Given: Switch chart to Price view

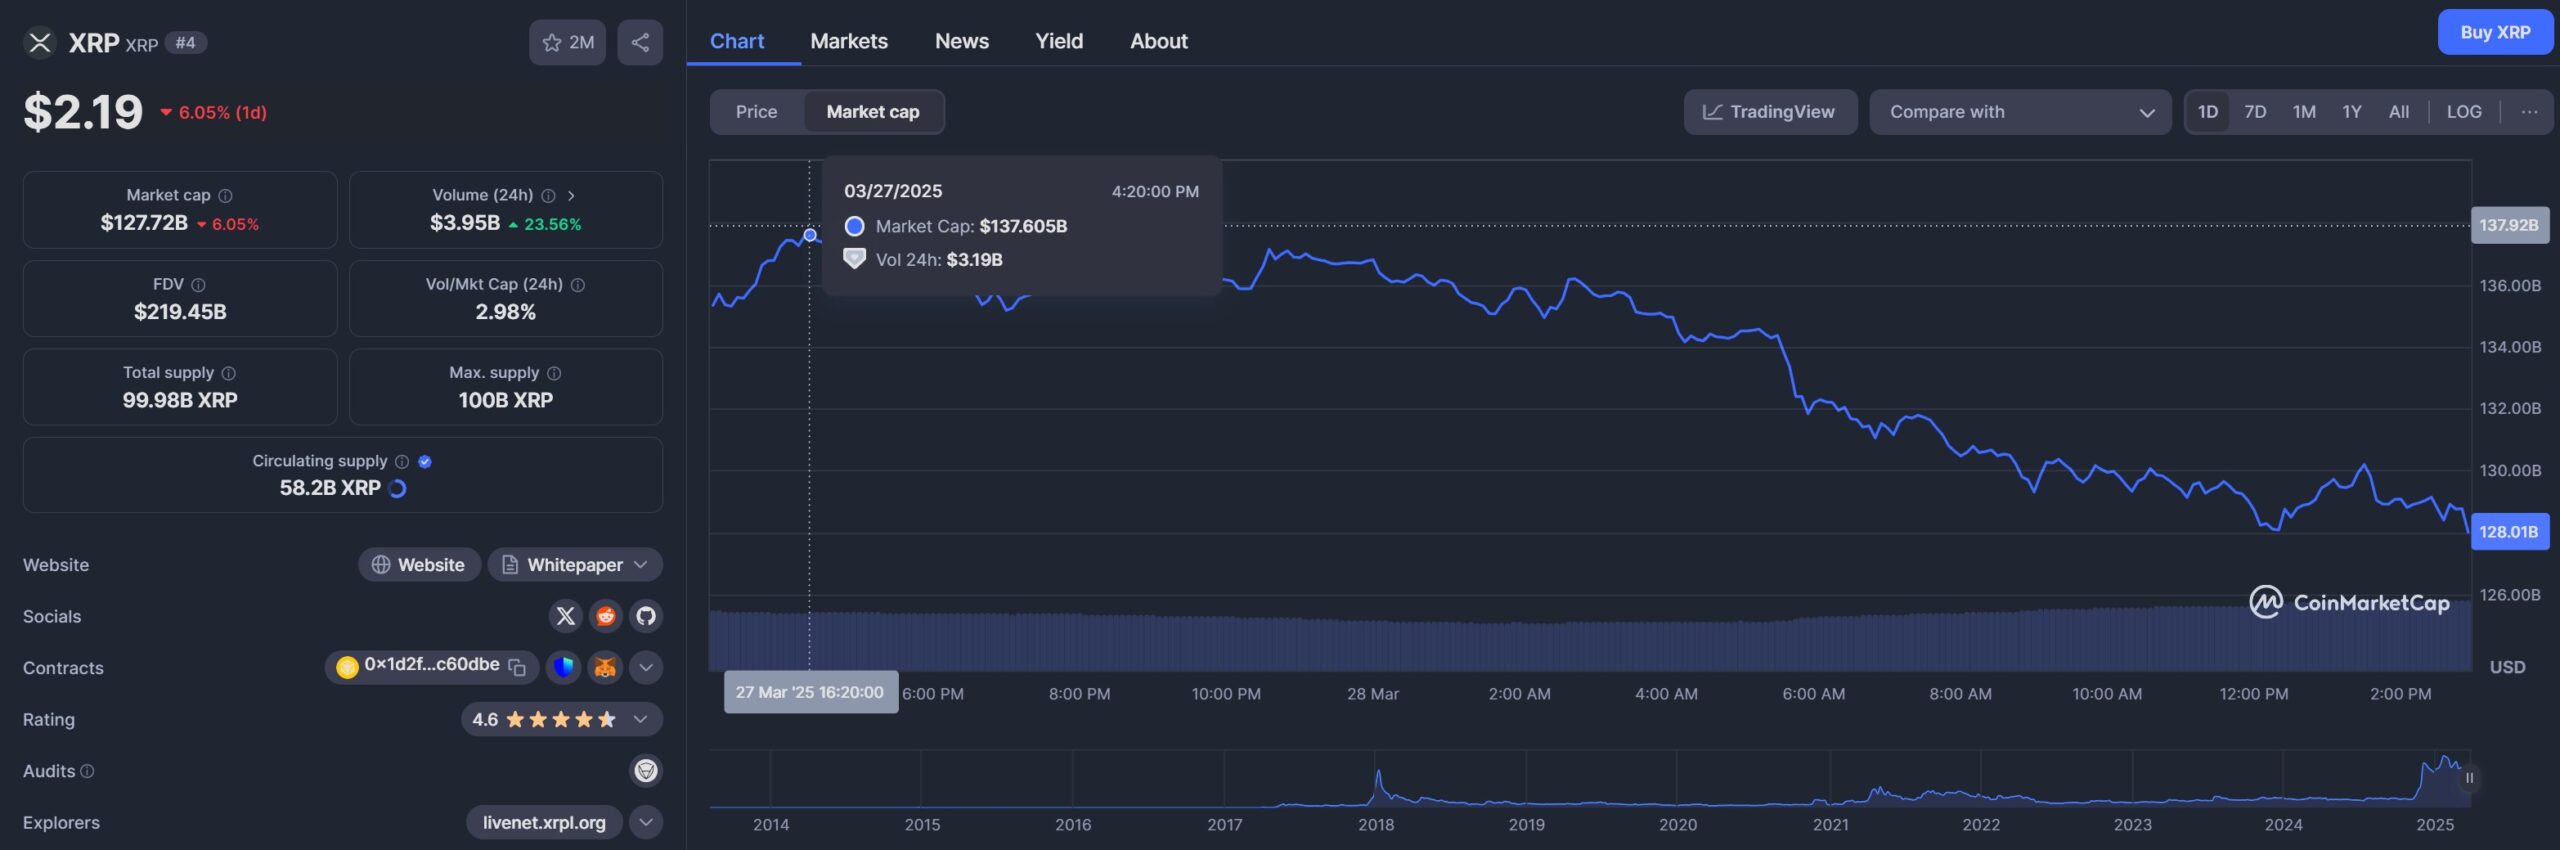Looking at the screenshot, I should pyautogui.click(x=756, y=112).
